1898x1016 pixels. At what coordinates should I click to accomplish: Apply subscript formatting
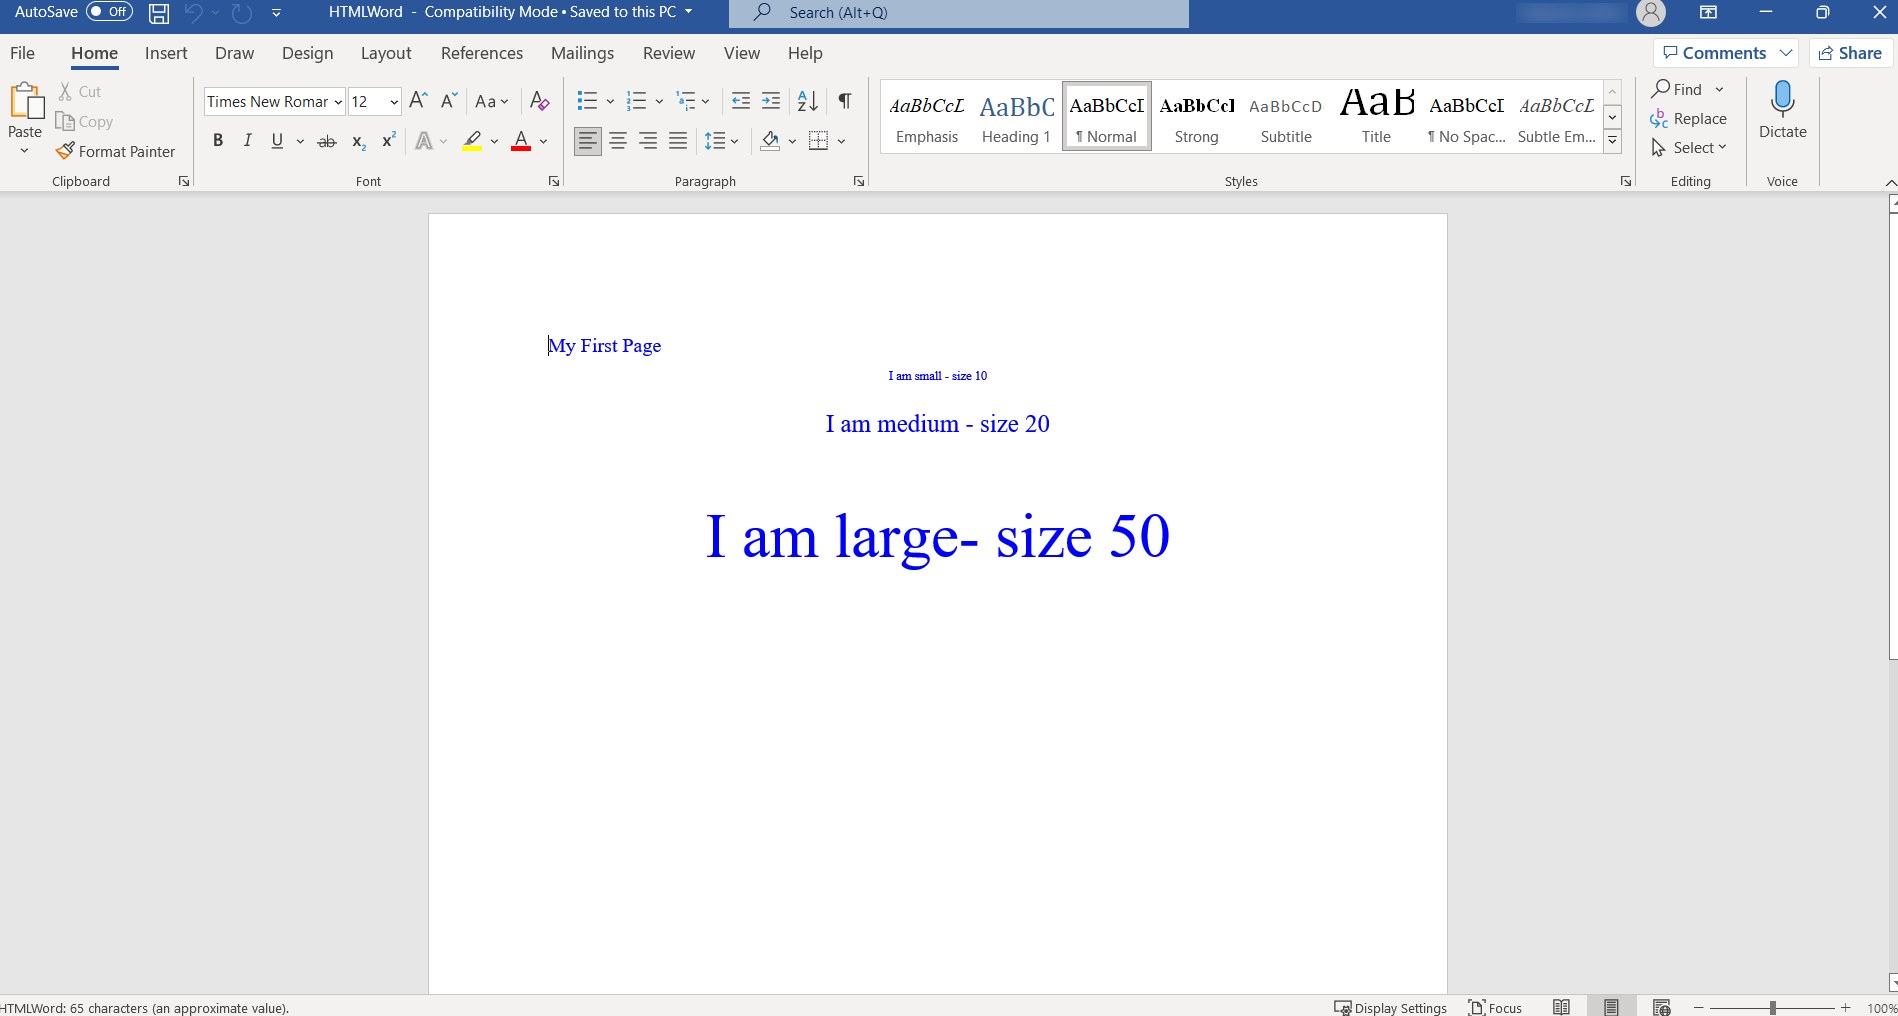click(358, 142)
